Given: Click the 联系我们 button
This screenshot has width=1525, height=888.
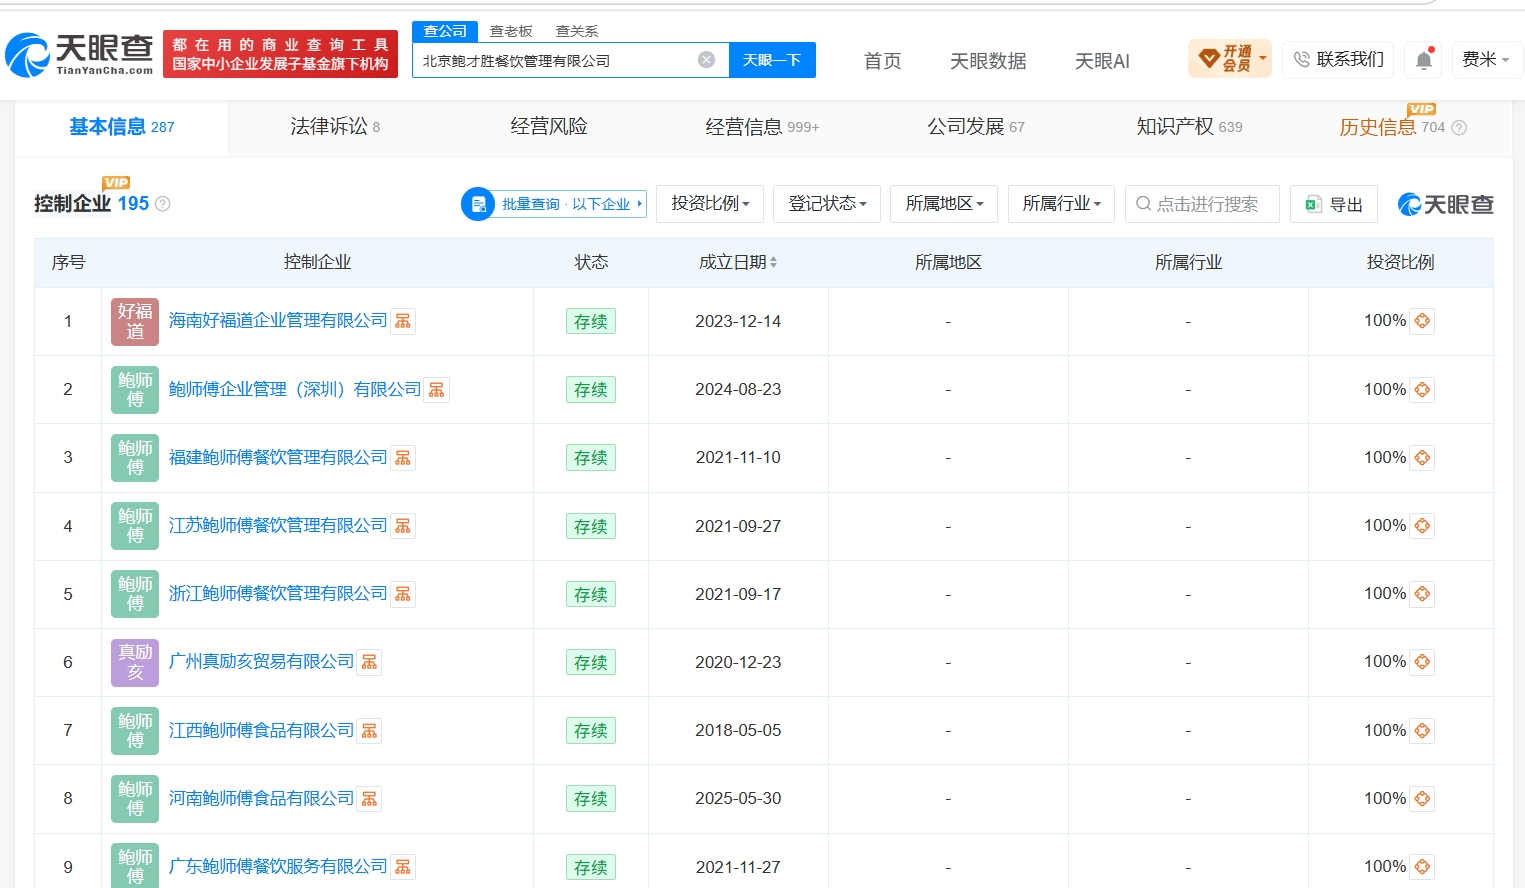Looking at the screenshot, I should (x=1339, y=60).
